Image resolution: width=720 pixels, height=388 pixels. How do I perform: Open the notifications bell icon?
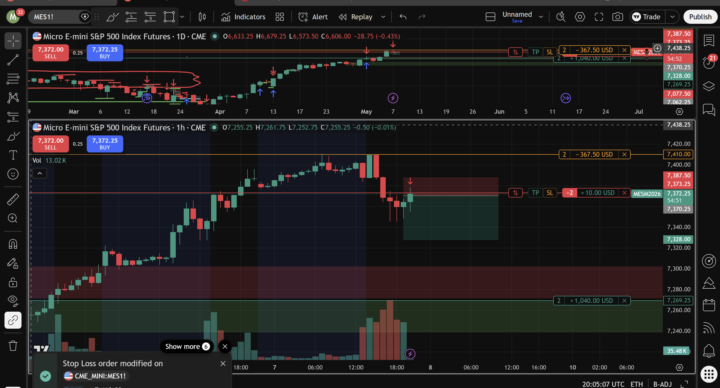709,351
